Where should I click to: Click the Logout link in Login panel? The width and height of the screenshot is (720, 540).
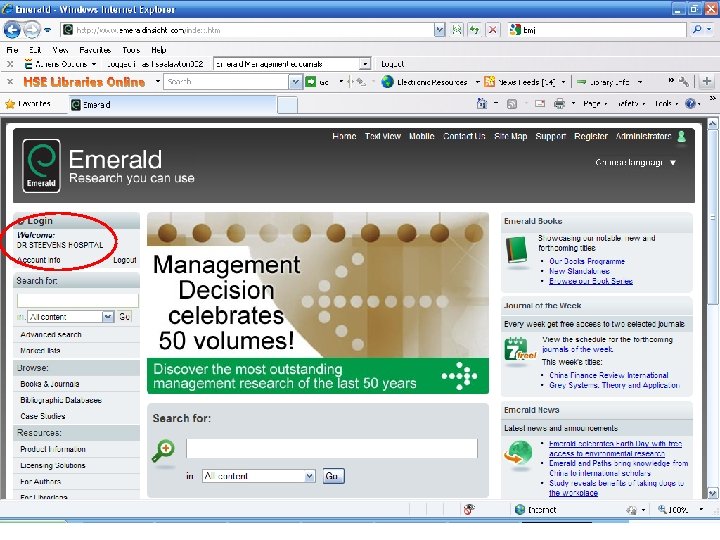(x=125, y=260)
